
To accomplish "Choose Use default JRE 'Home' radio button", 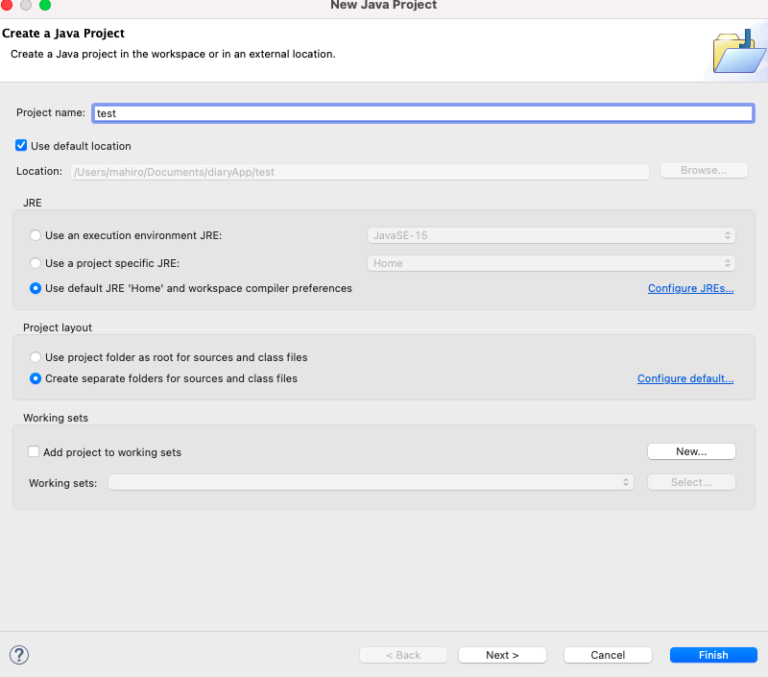I will click(36, 289).
